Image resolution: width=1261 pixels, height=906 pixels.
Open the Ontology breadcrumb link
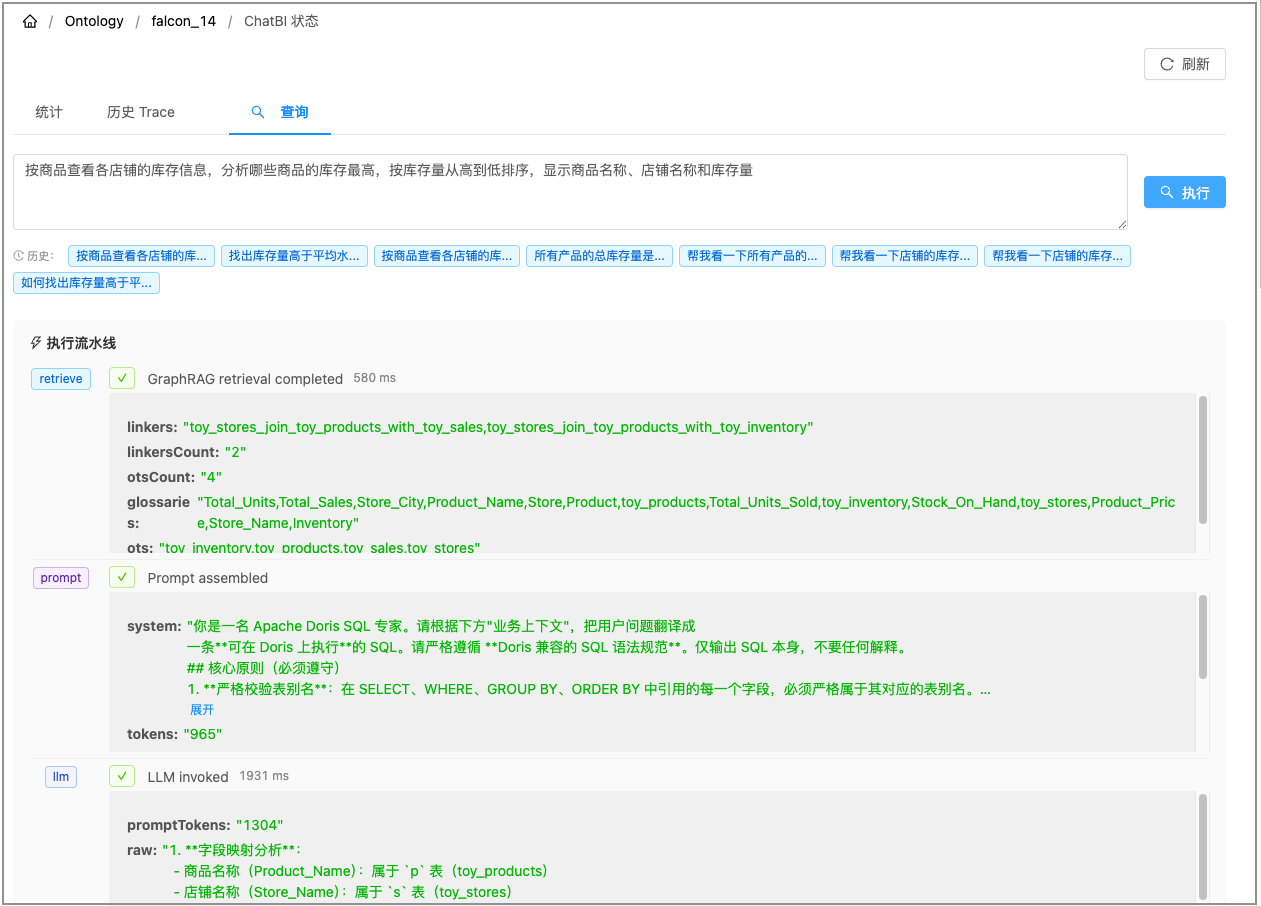[x=94, y=21]
